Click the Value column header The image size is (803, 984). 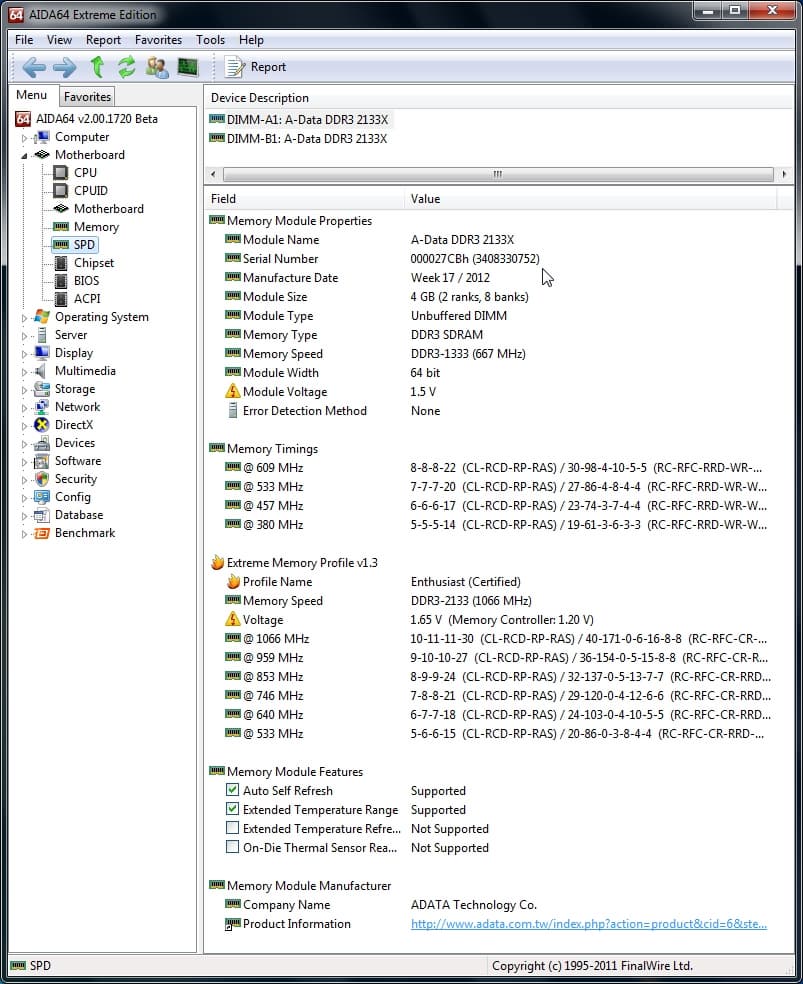[x=590, y=198]
